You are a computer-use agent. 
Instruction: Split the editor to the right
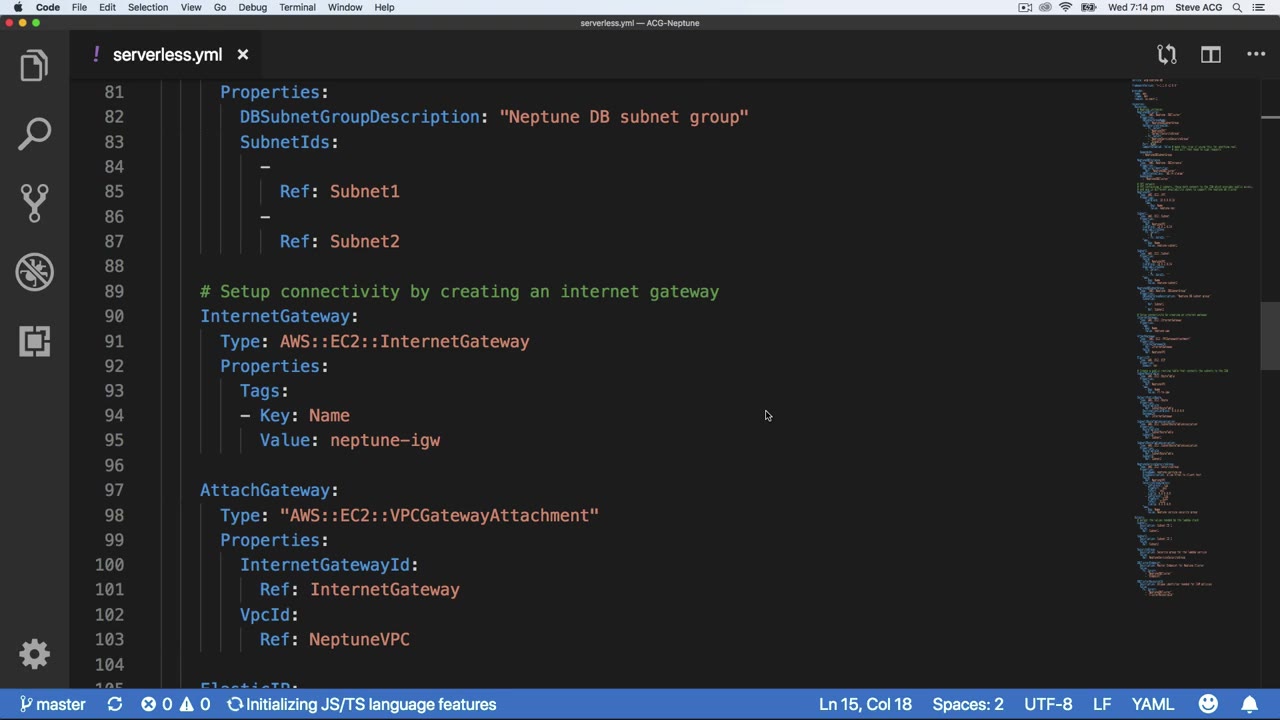1211,55
